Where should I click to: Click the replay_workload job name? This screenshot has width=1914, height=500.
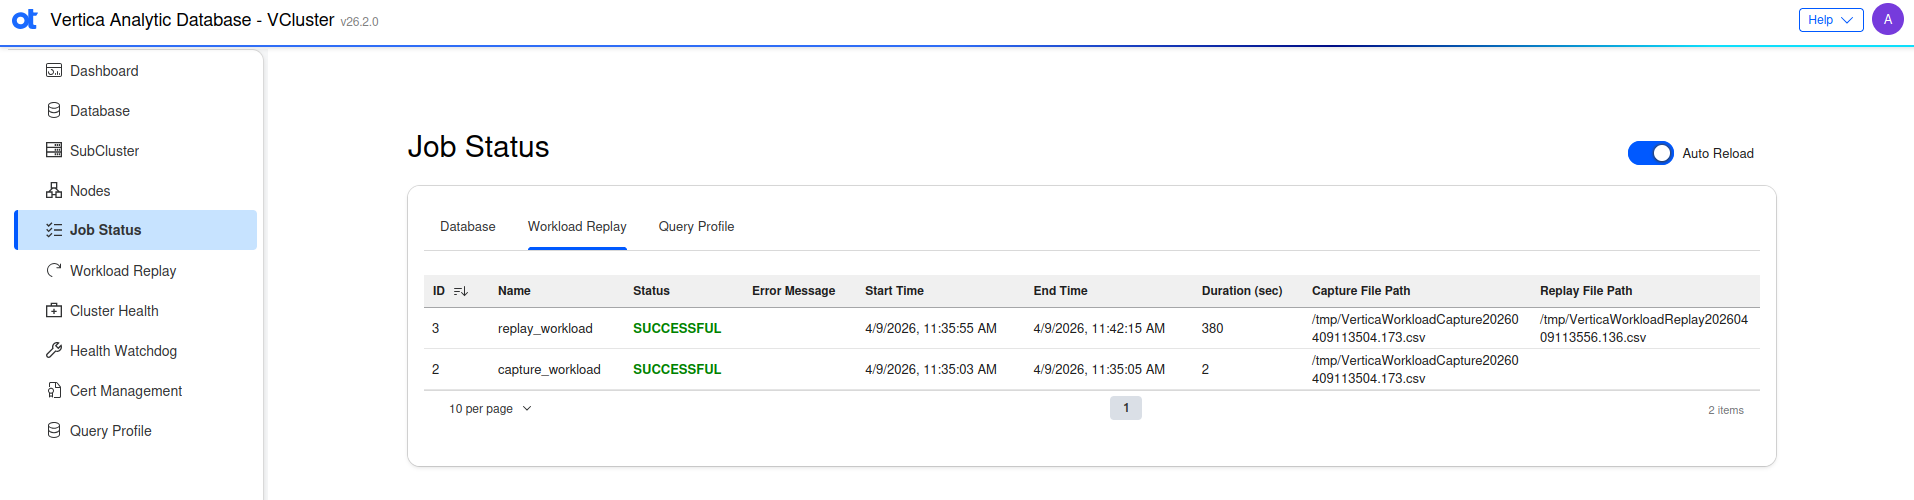(545, 328)
